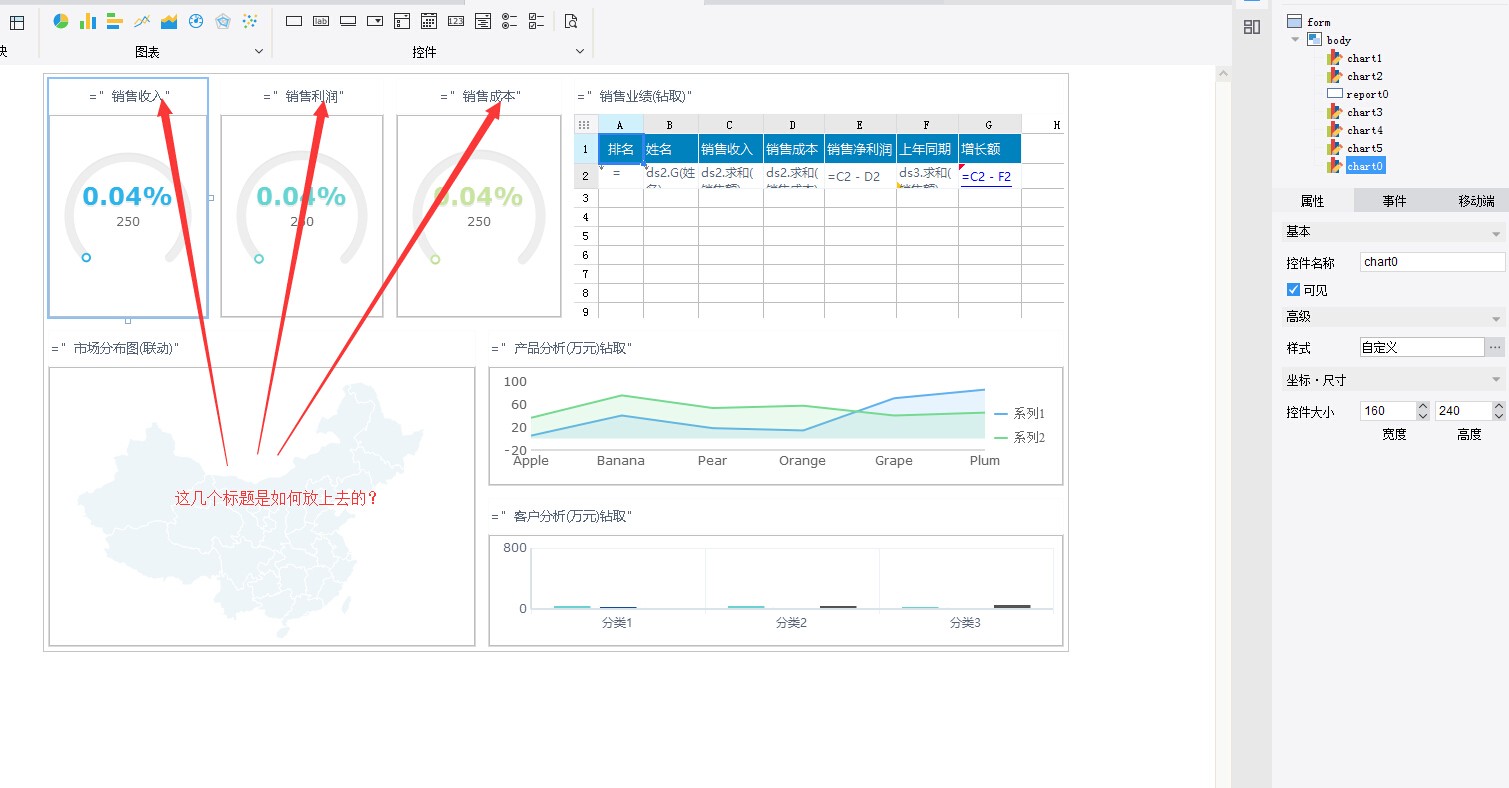Insert a column chart from toolbar
The height and width of the screenshot is (788, 1509).
[x=88, y=21]
